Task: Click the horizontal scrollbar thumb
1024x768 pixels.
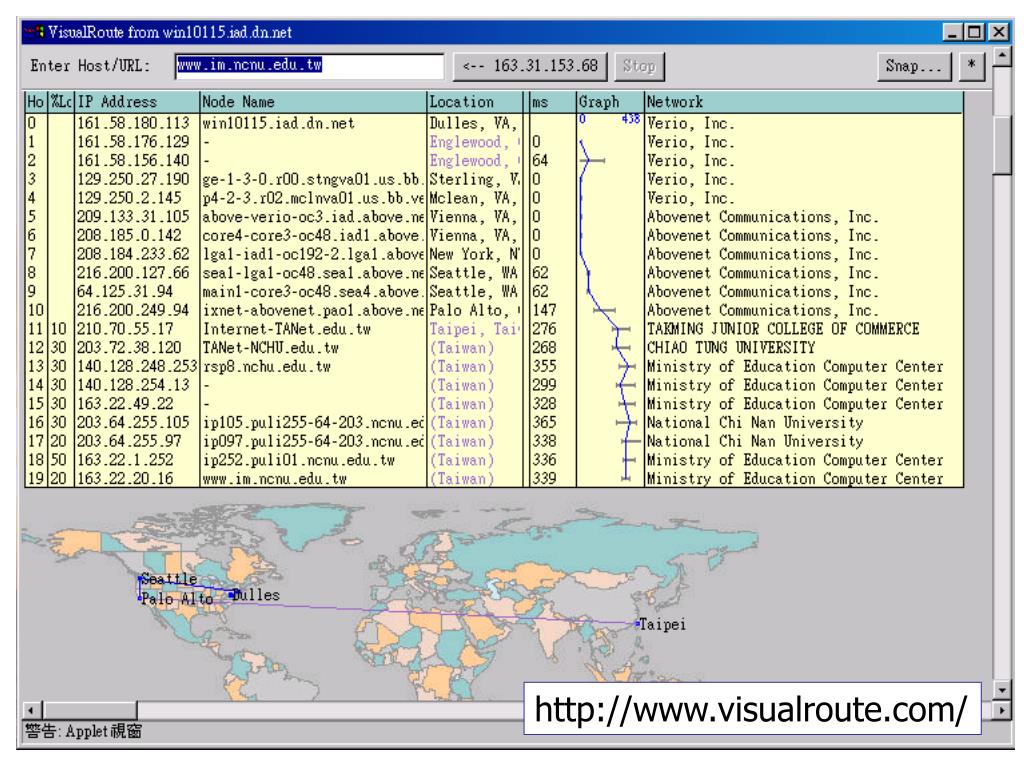Action: (x=89, y=710)
